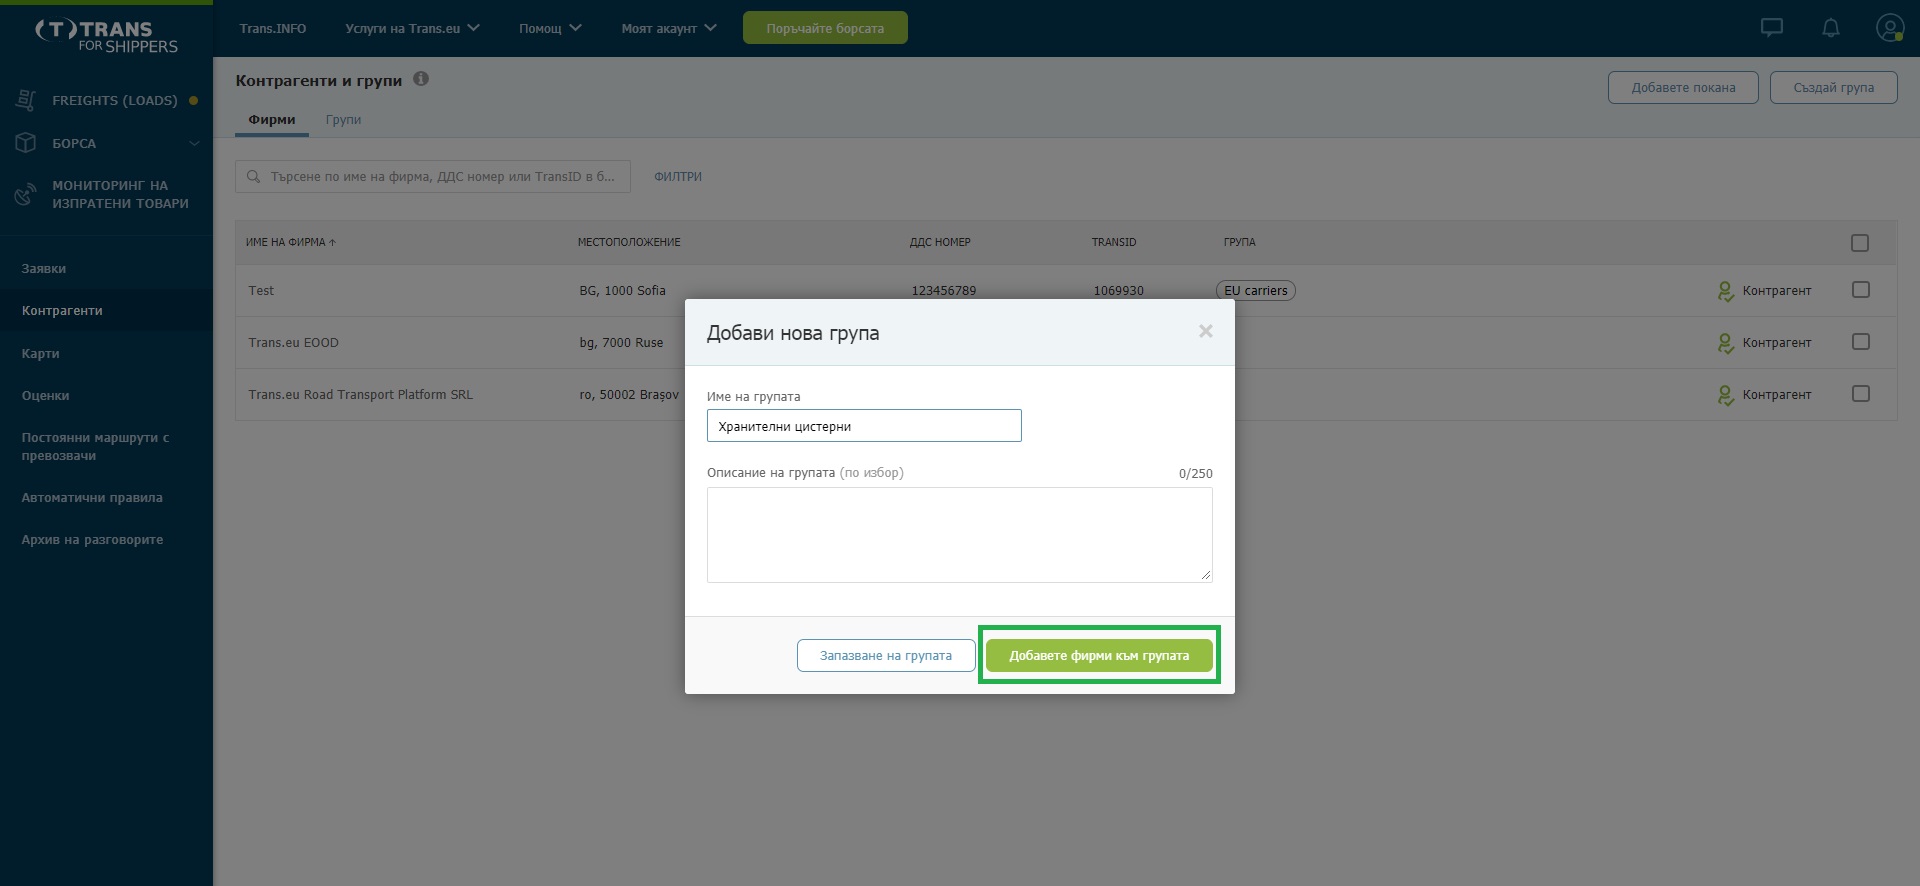Screen dimensions: 1920x886
Task: Open the notifications bell
Action: [1830, 28]
